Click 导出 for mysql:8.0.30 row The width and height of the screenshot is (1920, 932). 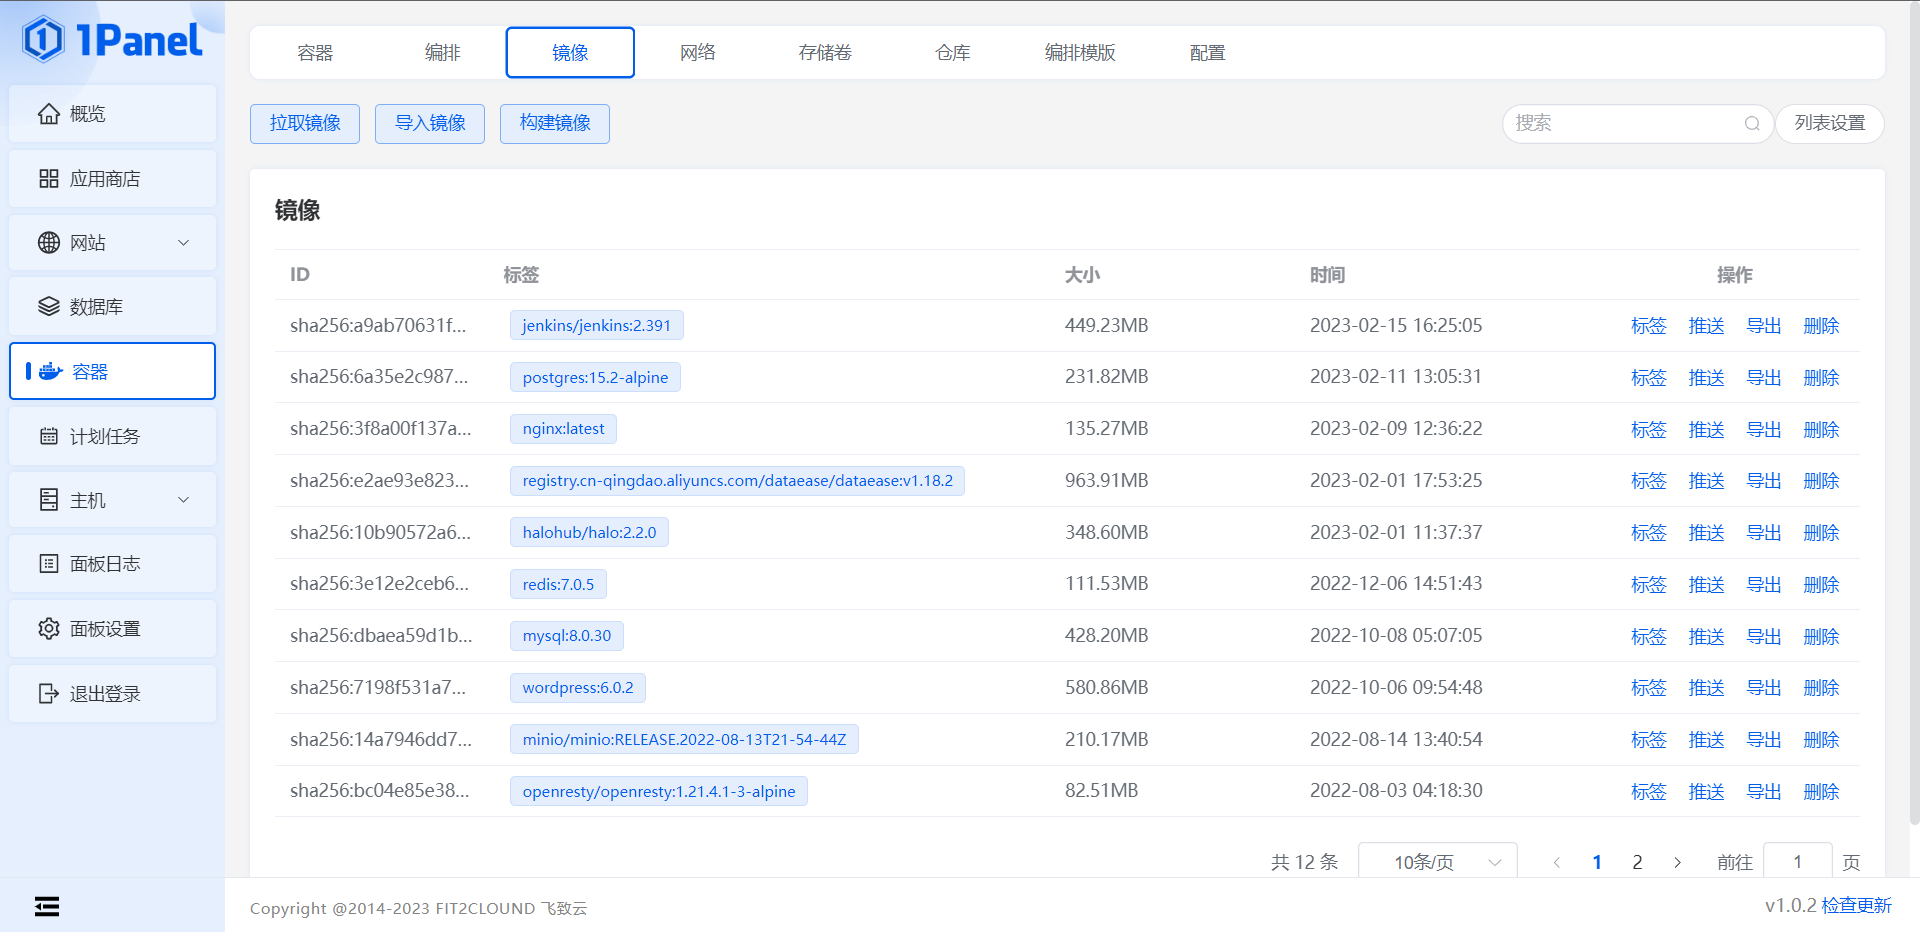coord(1764,637)
